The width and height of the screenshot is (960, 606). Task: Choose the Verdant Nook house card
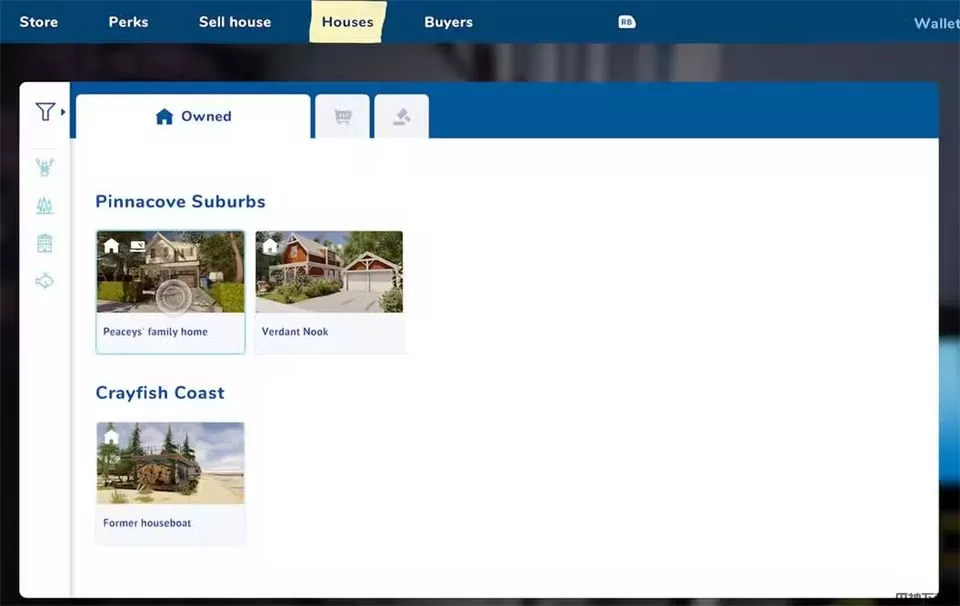click(x=329, y=292)
